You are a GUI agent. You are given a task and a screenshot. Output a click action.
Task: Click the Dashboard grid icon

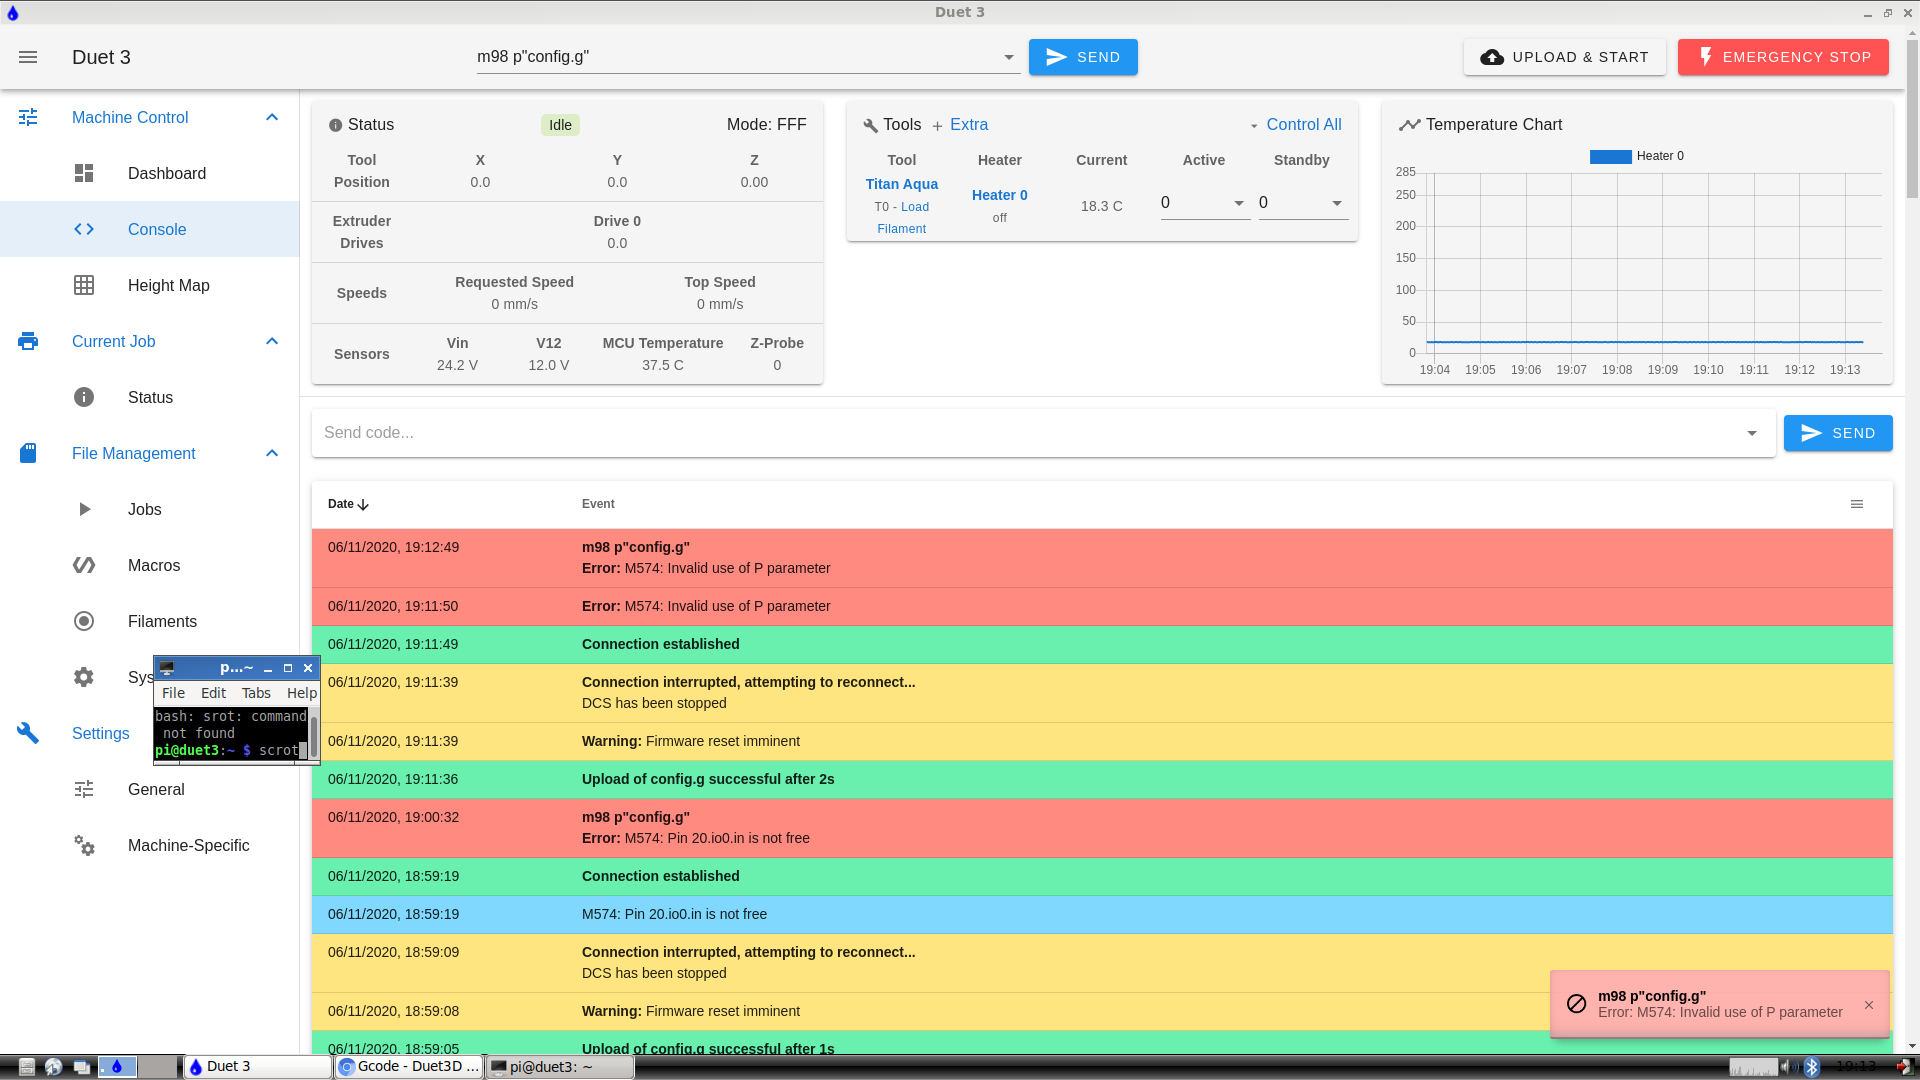click(84, 173)
